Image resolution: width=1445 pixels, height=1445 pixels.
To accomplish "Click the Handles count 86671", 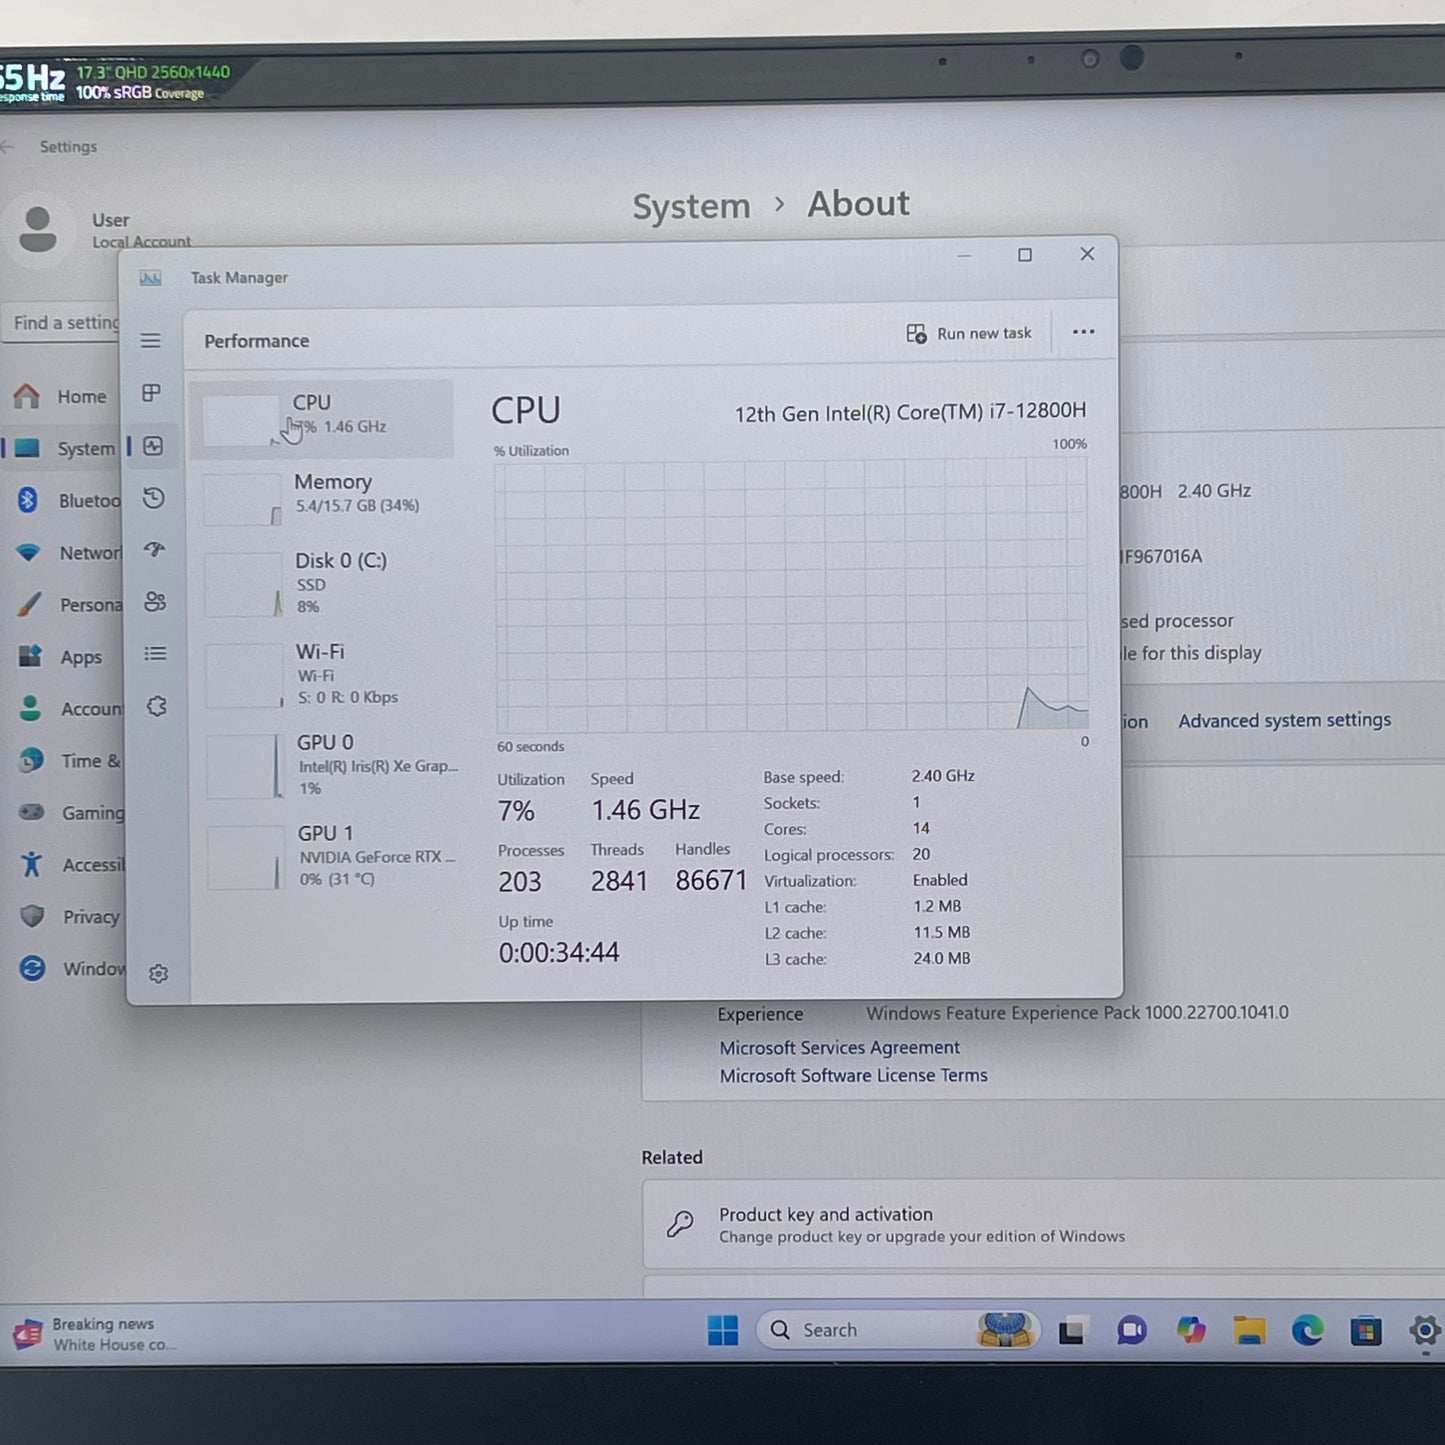I will pos(711,880).
